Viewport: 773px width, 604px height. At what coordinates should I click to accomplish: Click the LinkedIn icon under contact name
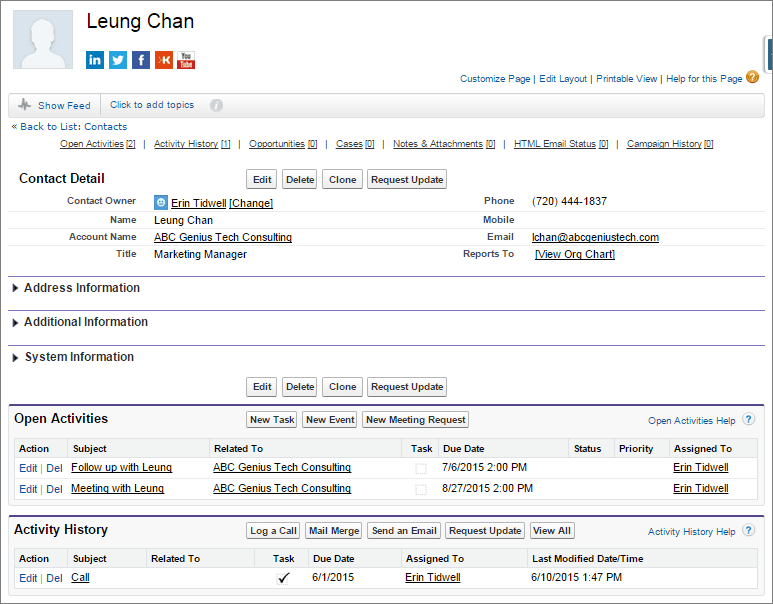tap(95, 60)
